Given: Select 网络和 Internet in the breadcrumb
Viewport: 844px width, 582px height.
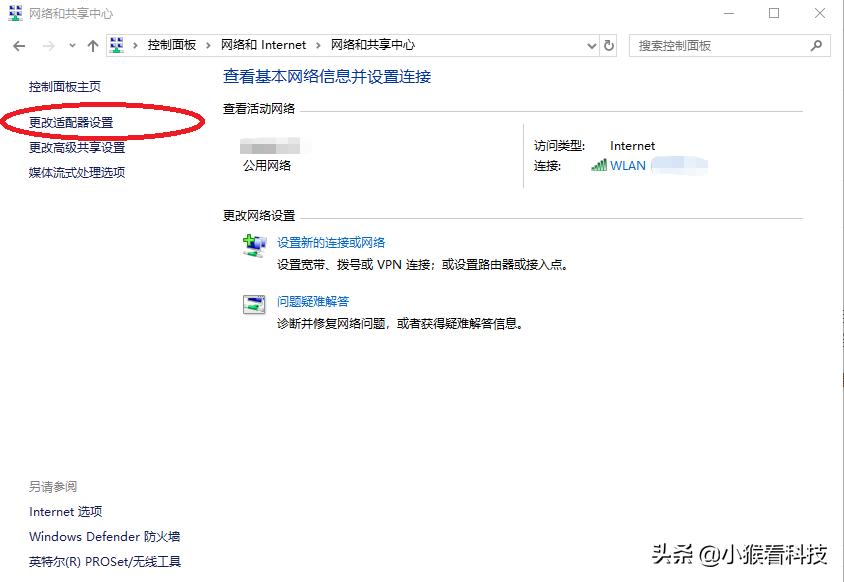Looking at the screenshot, I should coord(264,45).
